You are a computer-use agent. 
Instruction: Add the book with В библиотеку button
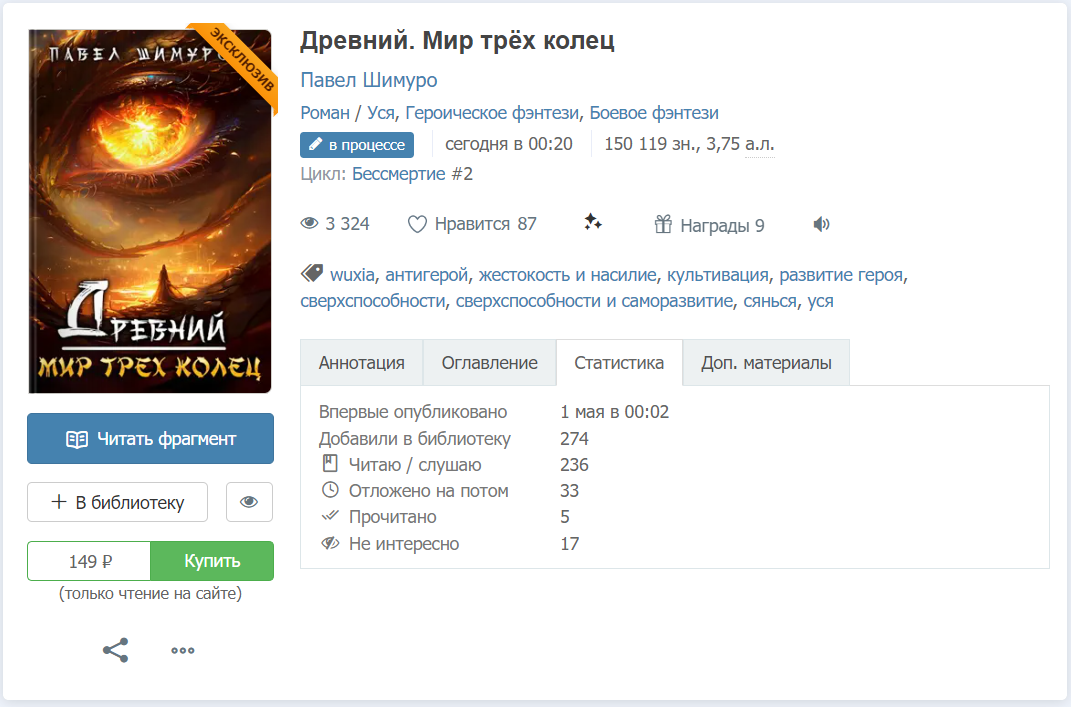coord(117,502)
